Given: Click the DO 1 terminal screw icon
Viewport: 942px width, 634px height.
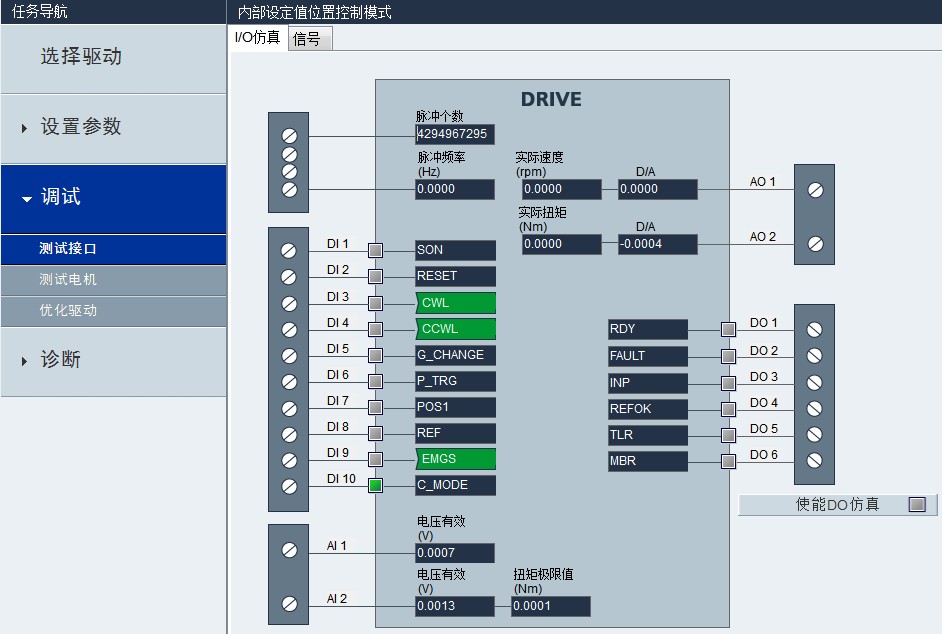Looking at the screenshot, I should [x=814, y=330].
